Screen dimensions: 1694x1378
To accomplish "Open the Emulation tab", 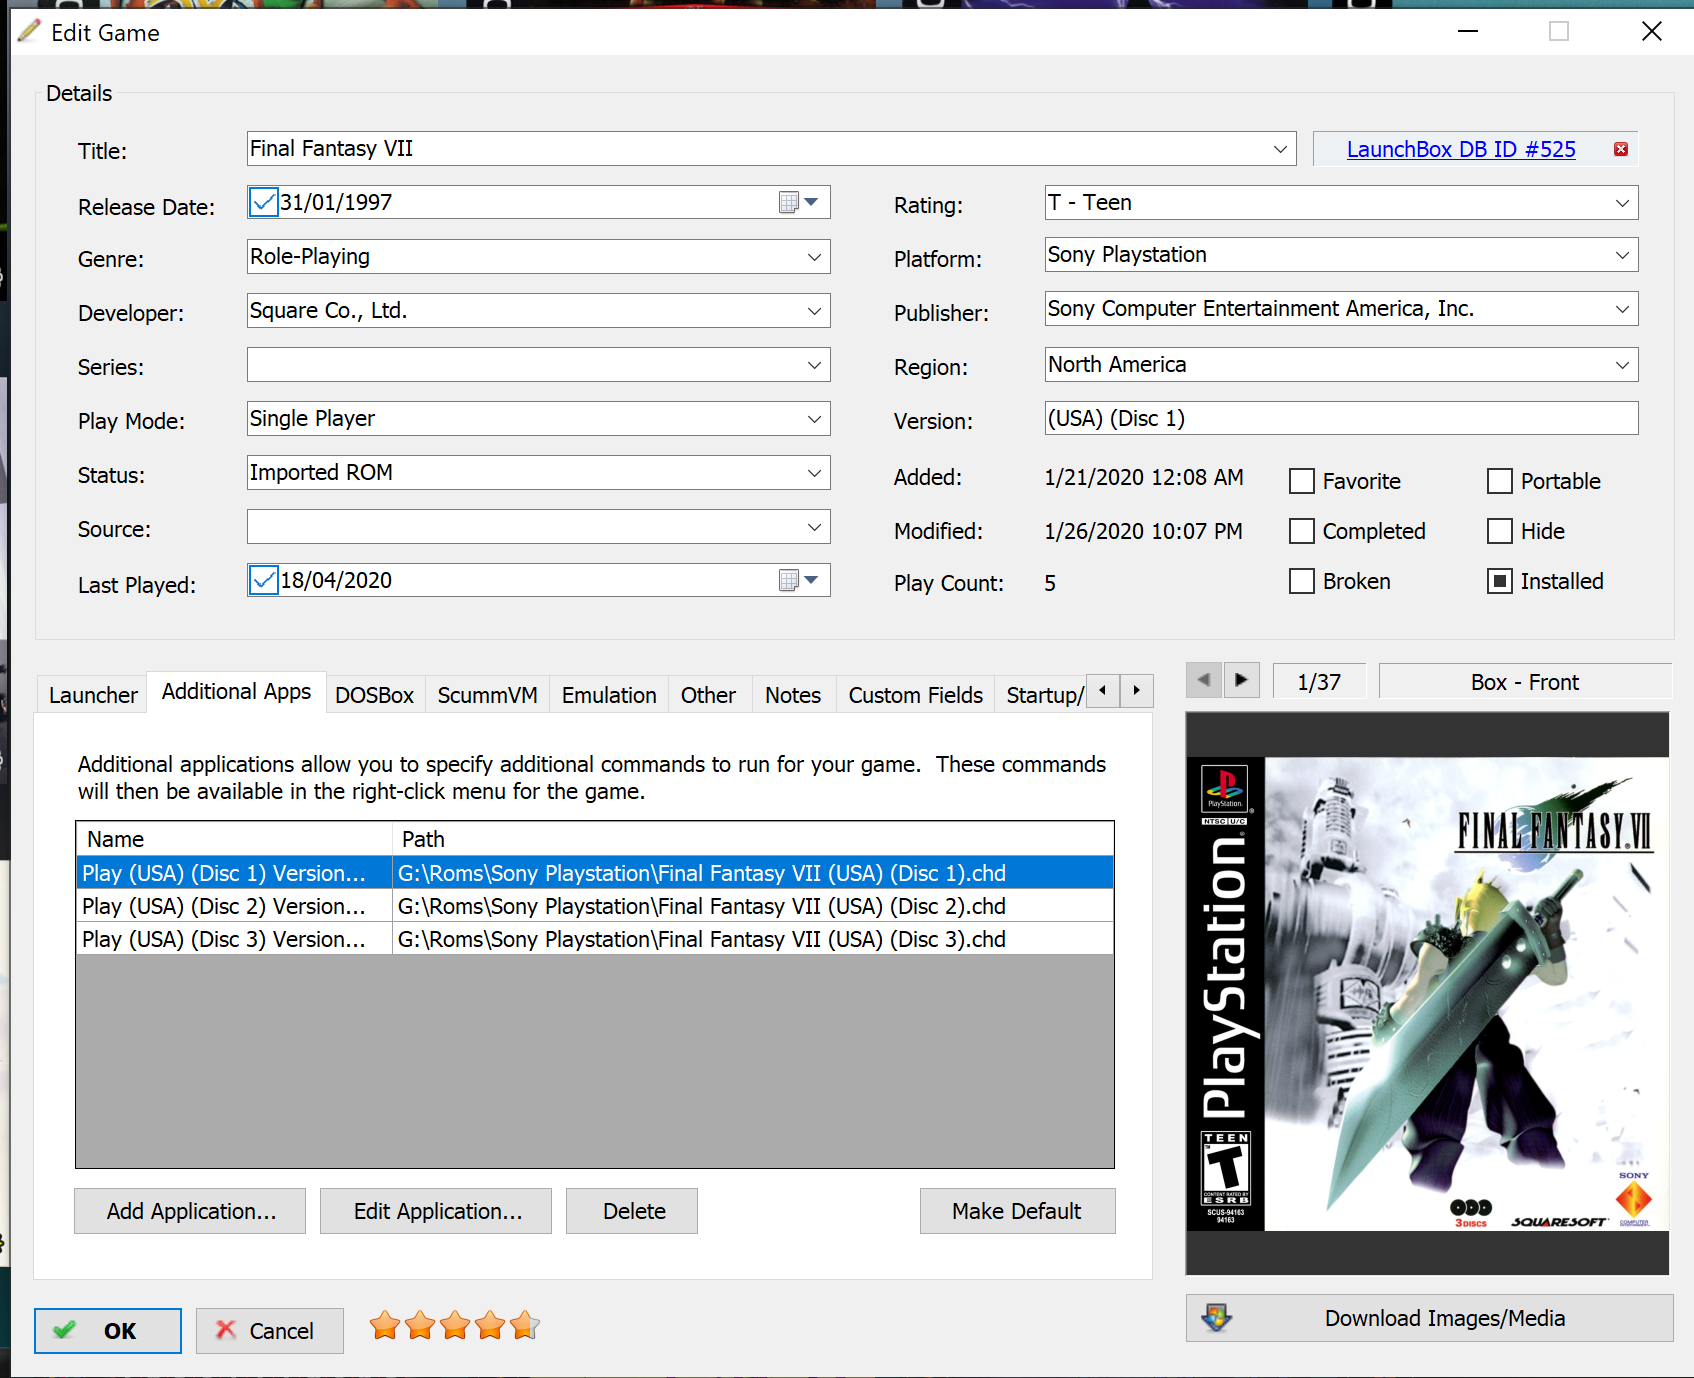I will click(609, 695).
